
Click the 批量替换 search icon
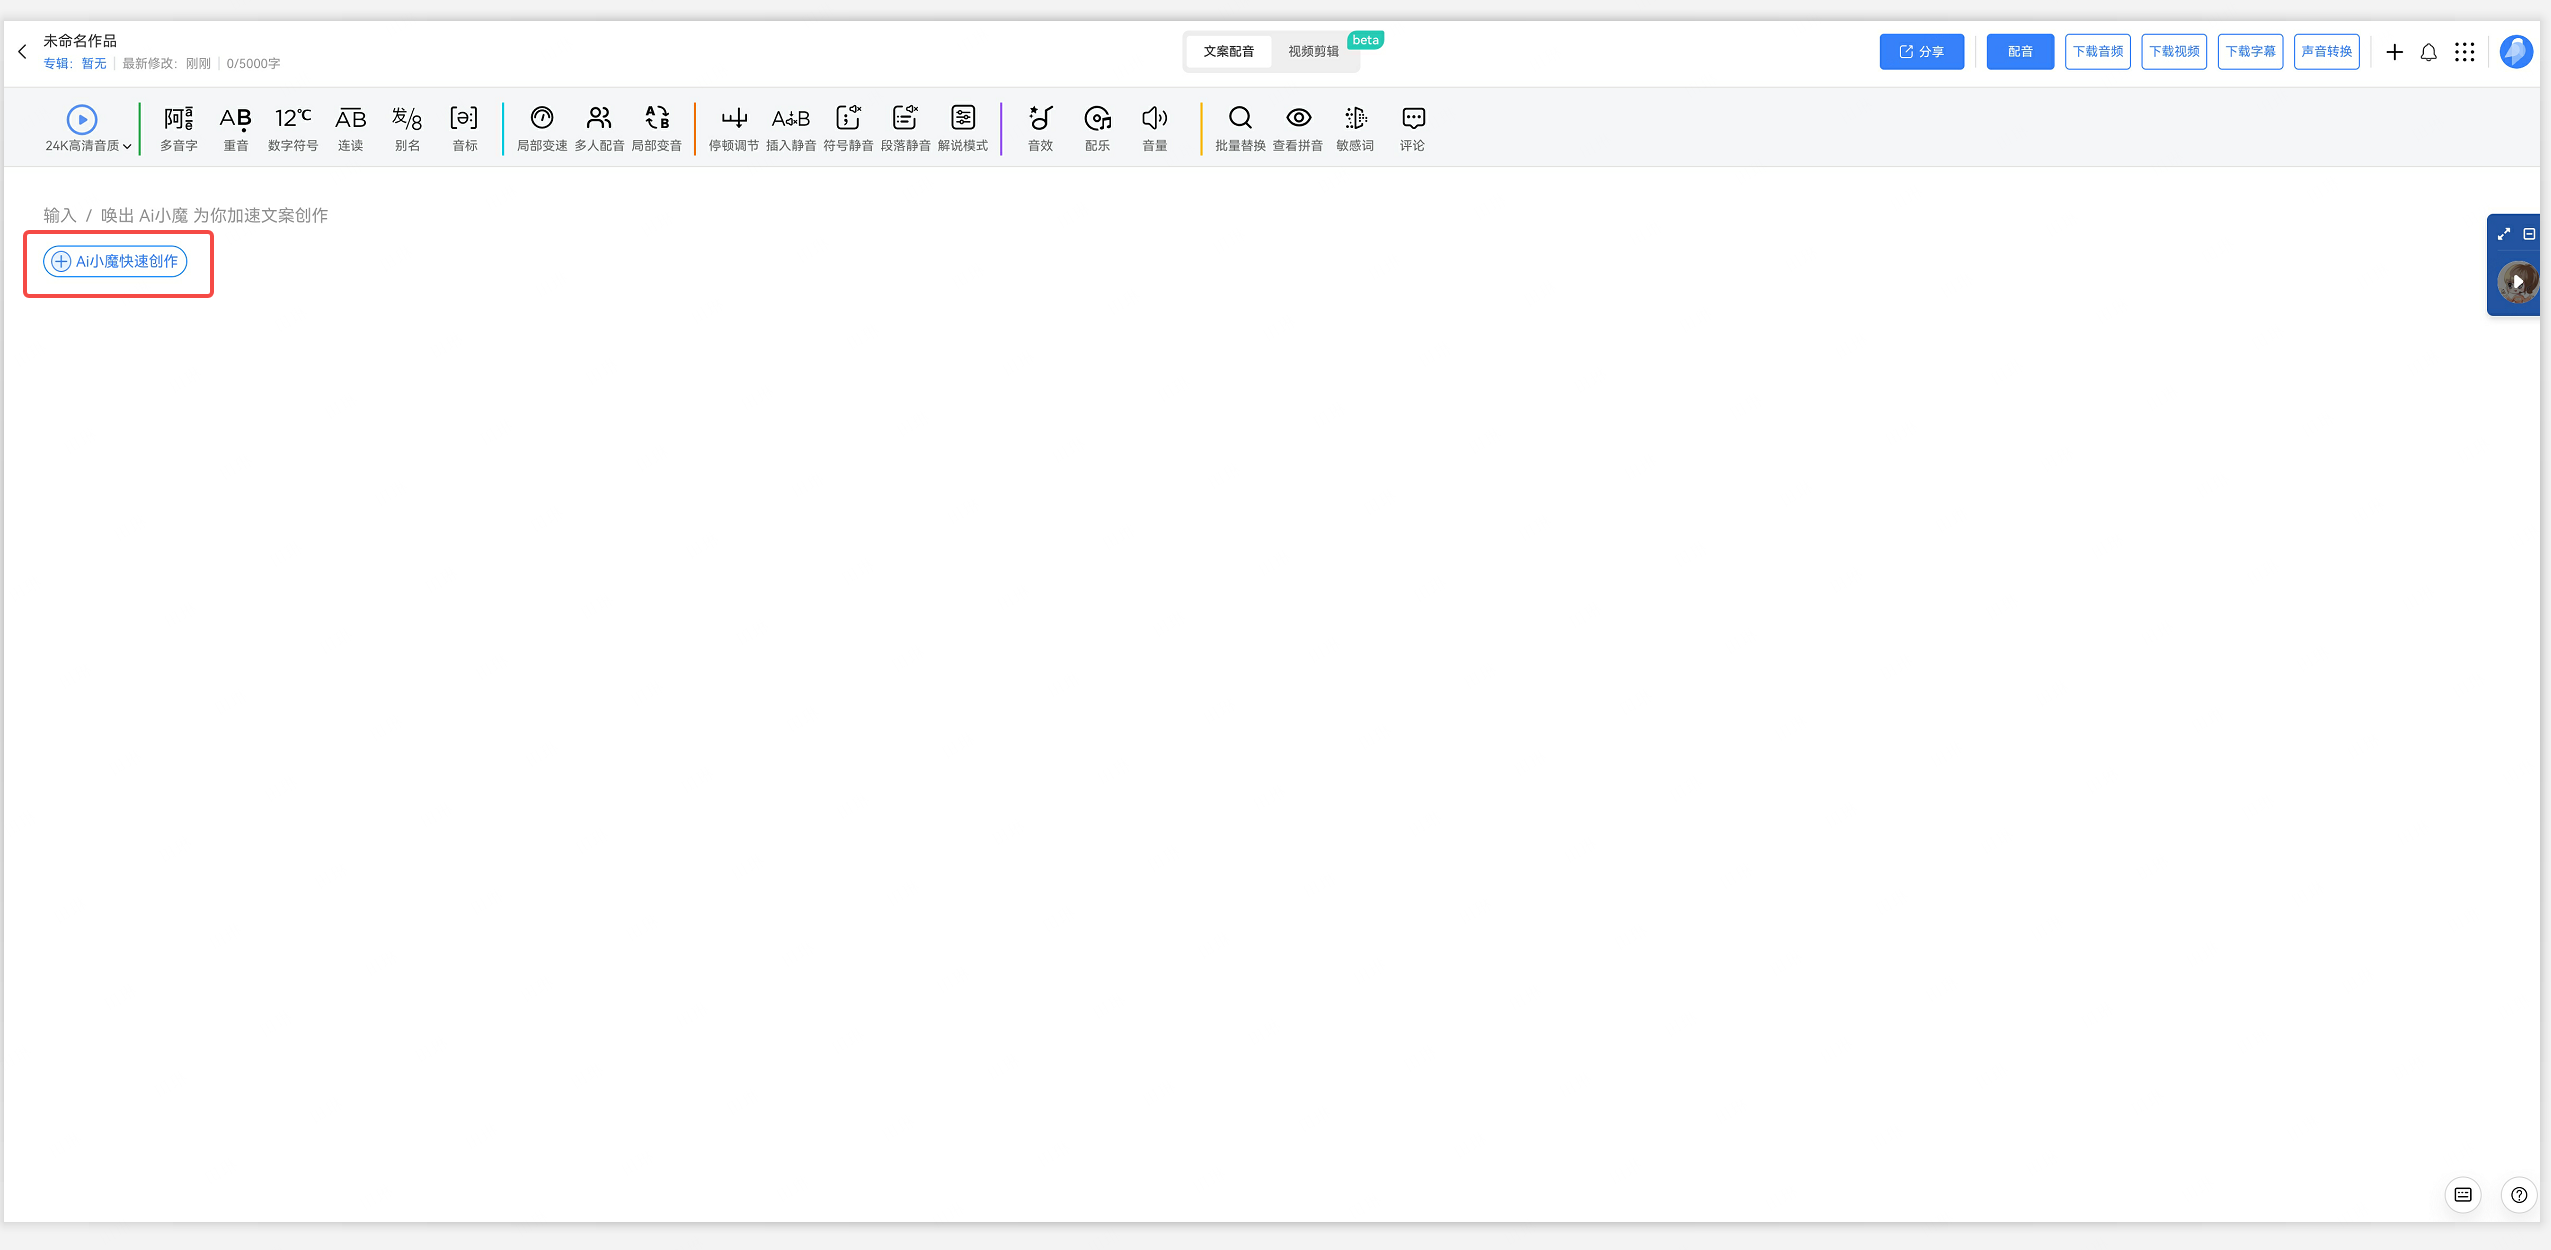(1240, 118)
